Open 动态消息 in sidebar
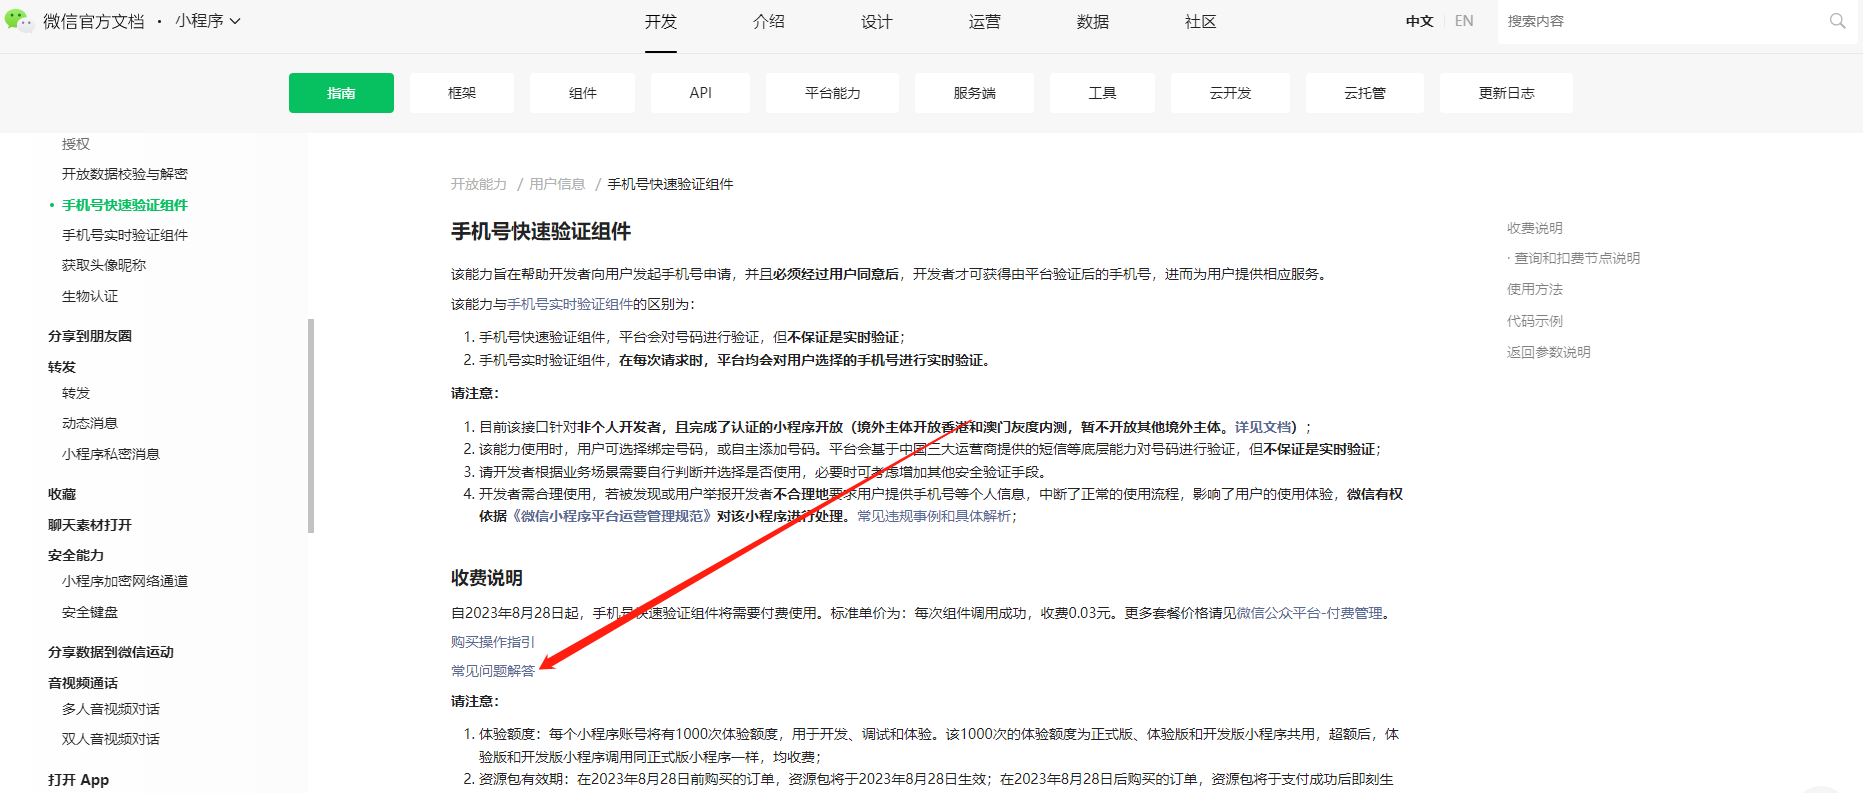 (x=90, y=424)
